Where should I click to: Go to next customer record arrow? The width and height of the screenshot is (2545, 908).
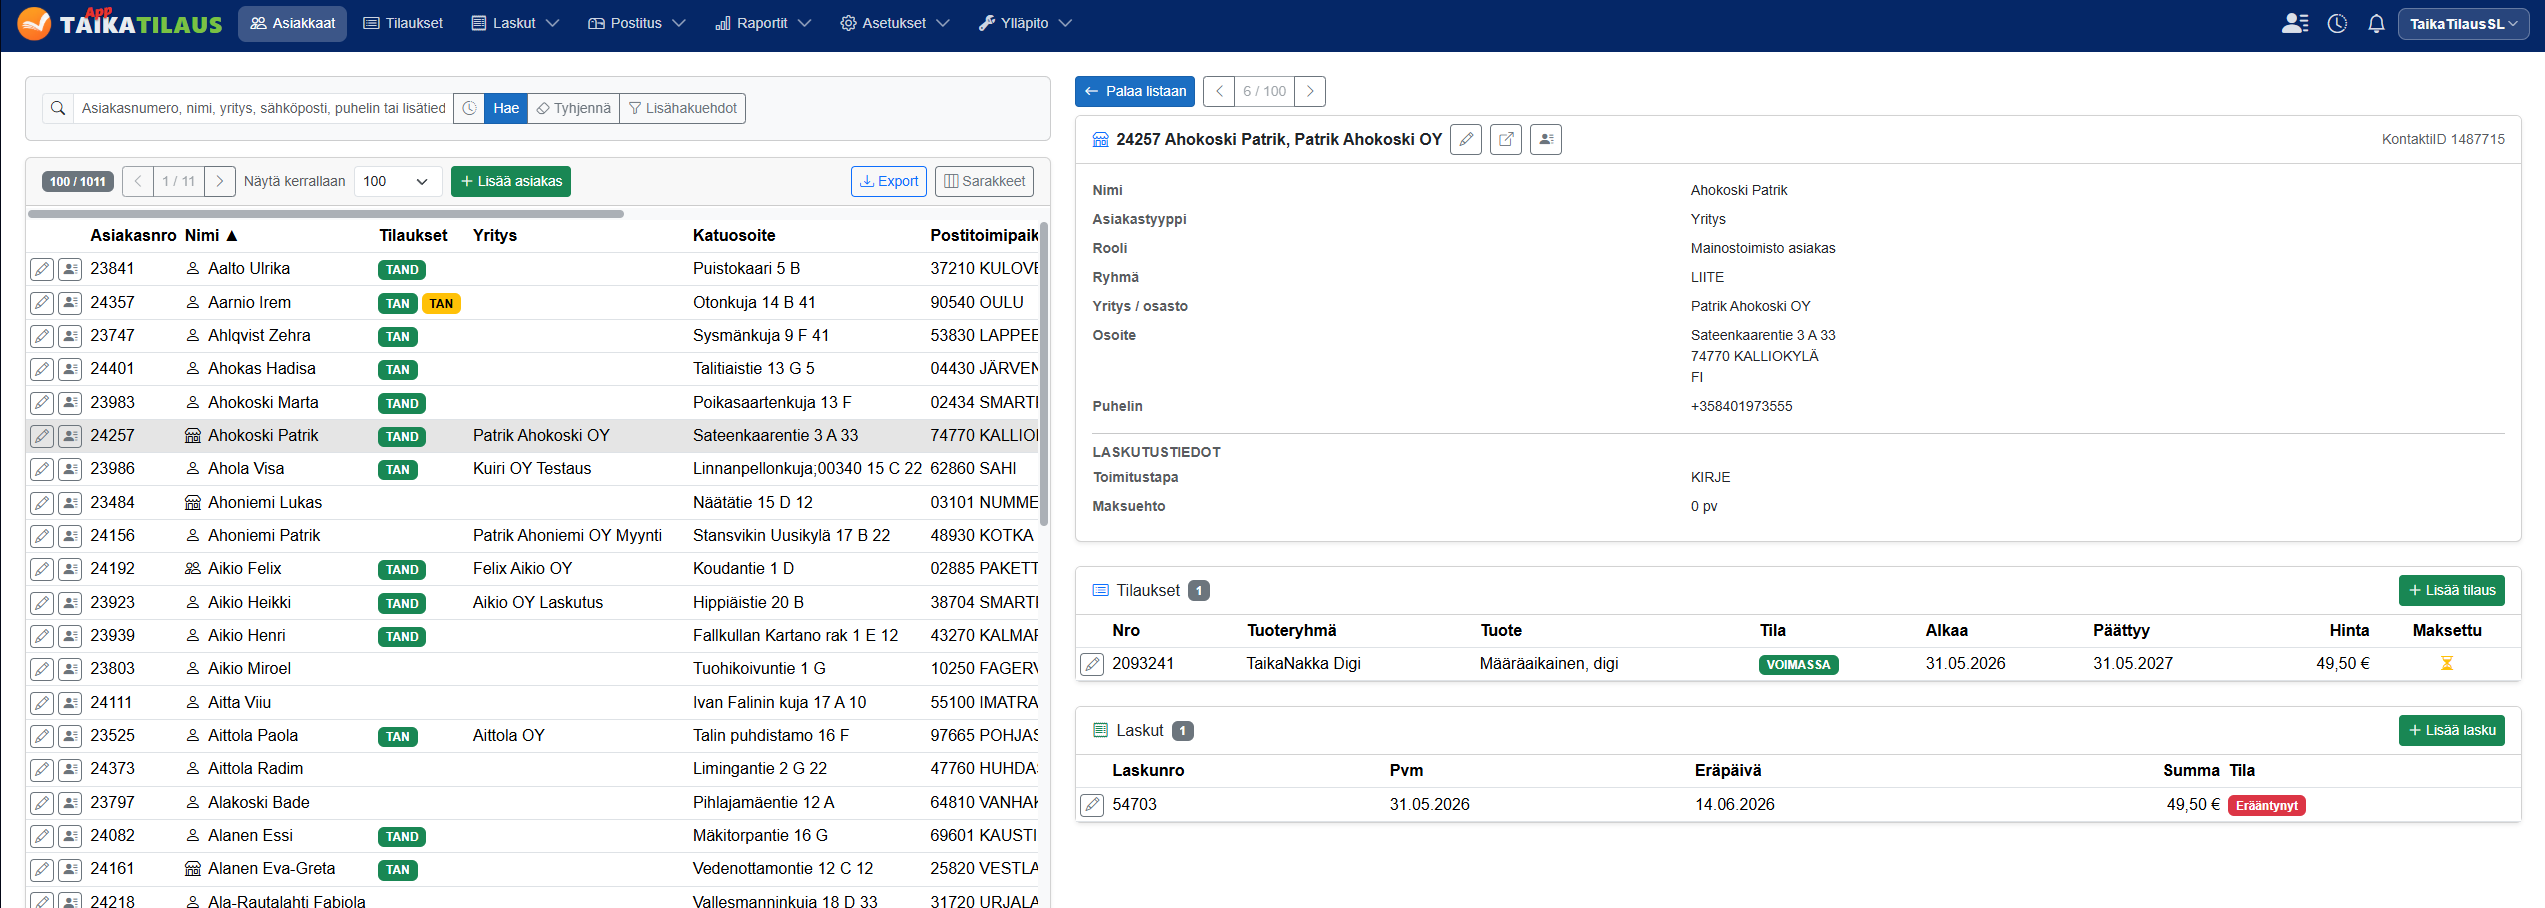(x=1310, y=91)
